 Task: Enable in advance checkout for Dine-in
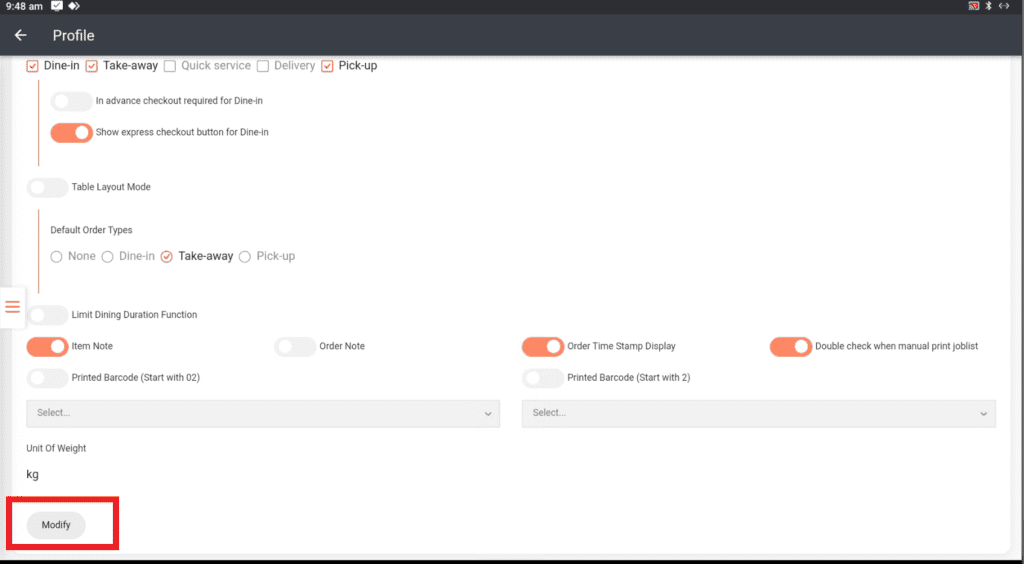71,101
